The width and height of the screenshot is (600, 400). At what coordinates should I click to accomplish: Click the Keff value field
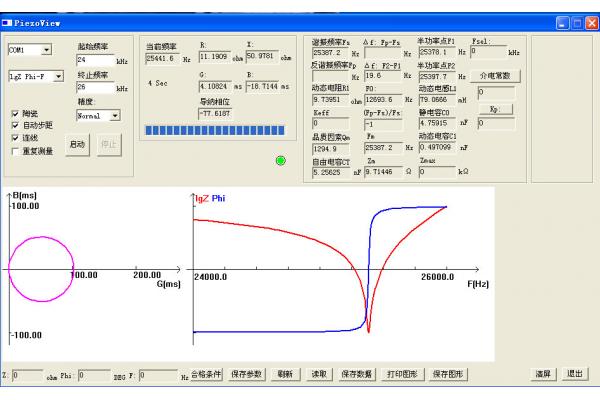click(330, 123)
